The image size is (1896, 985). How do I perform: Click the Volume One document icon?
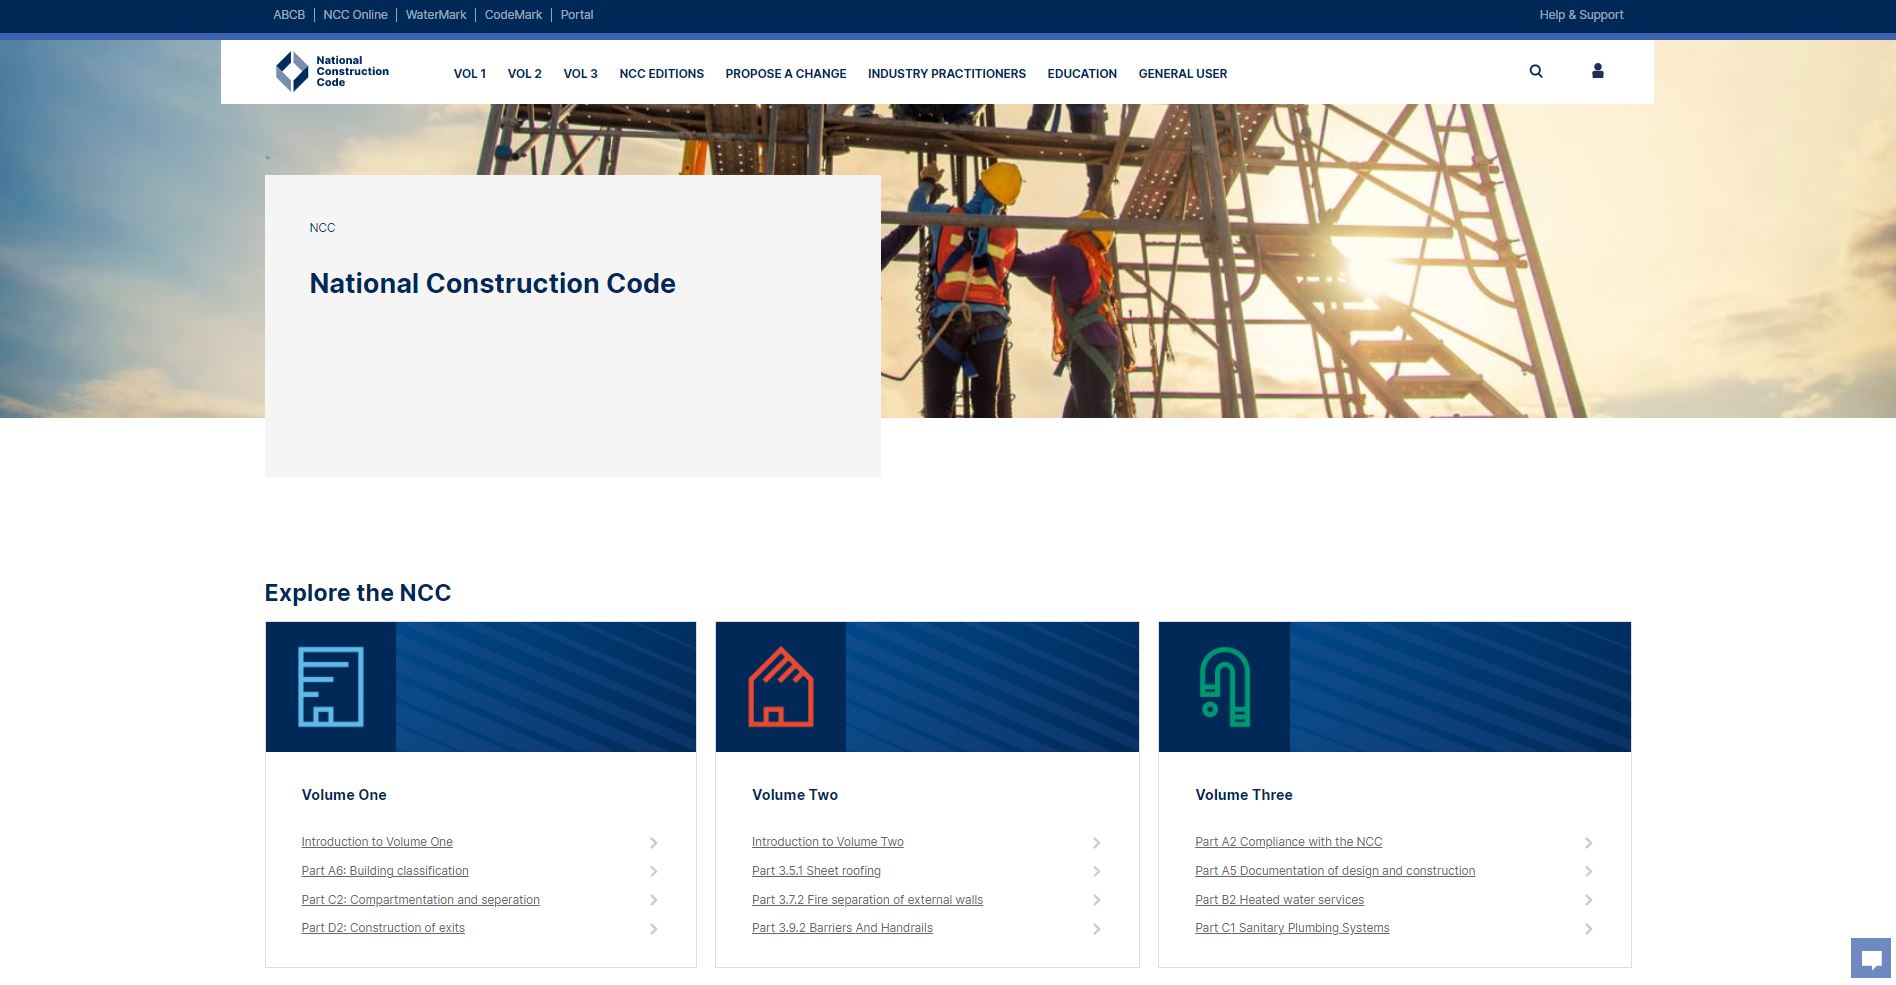pos(330,686)
